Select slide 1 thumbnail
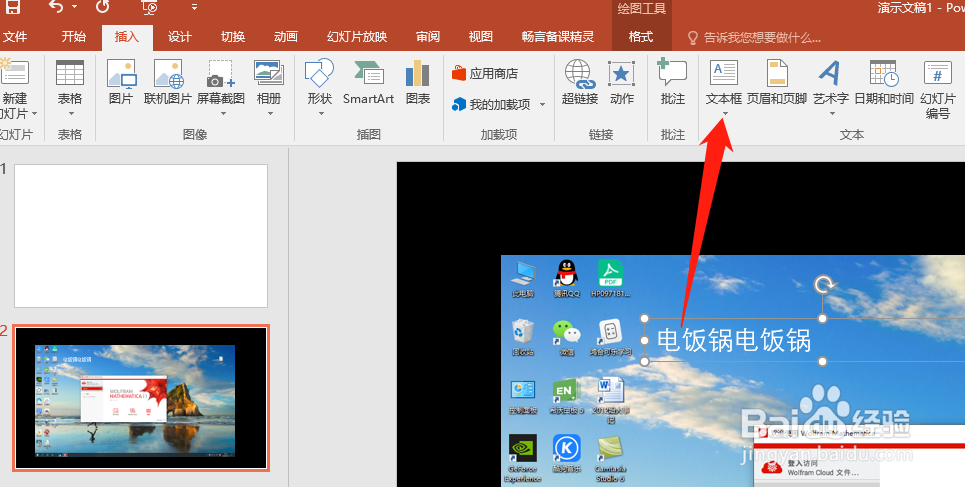 [141, 236]
